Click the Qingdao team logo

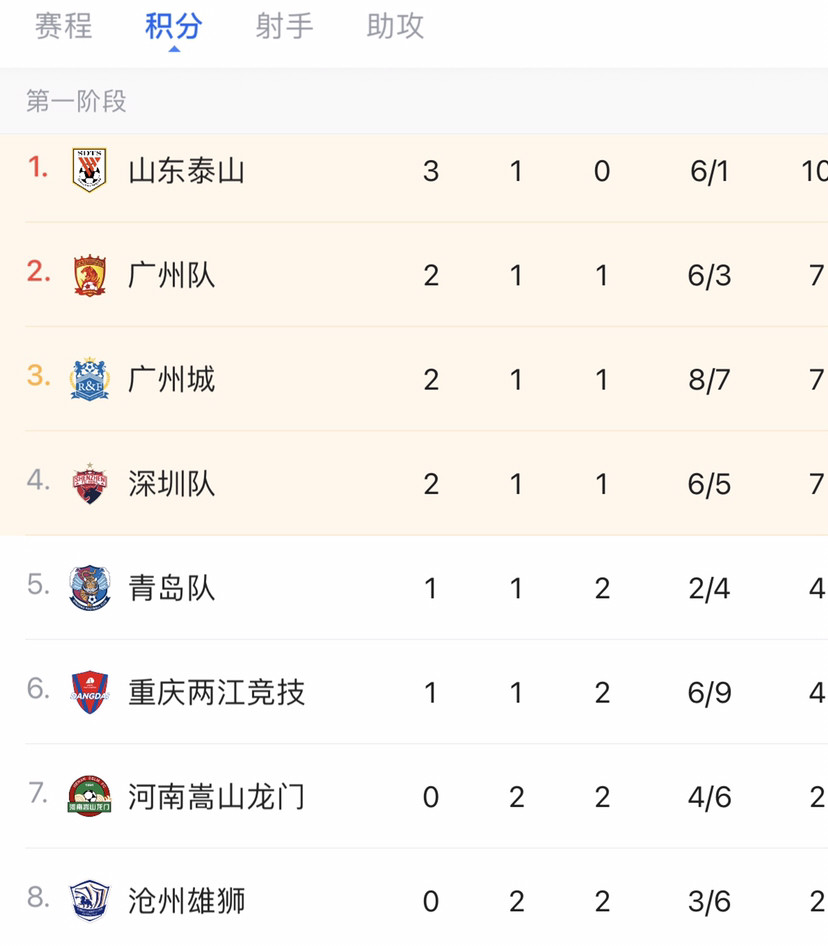click(x=89, y=588)
